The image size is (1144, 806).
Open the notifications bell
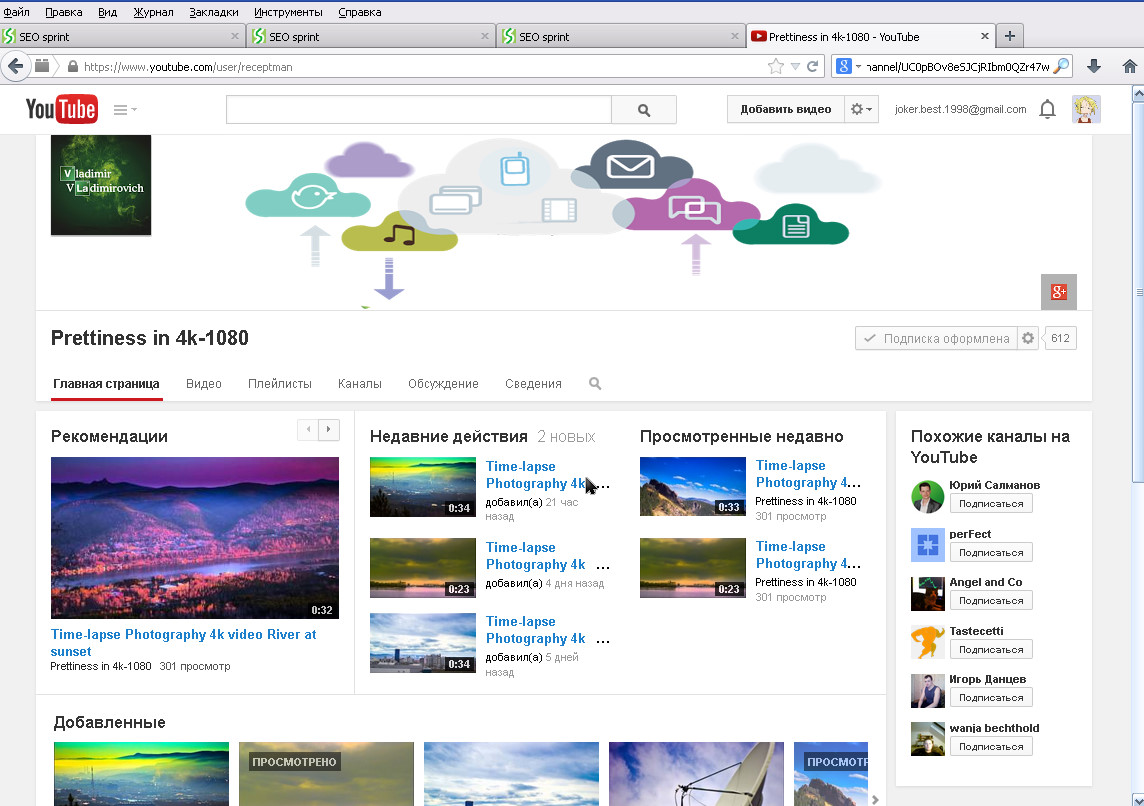click(x=1047, y=109)
